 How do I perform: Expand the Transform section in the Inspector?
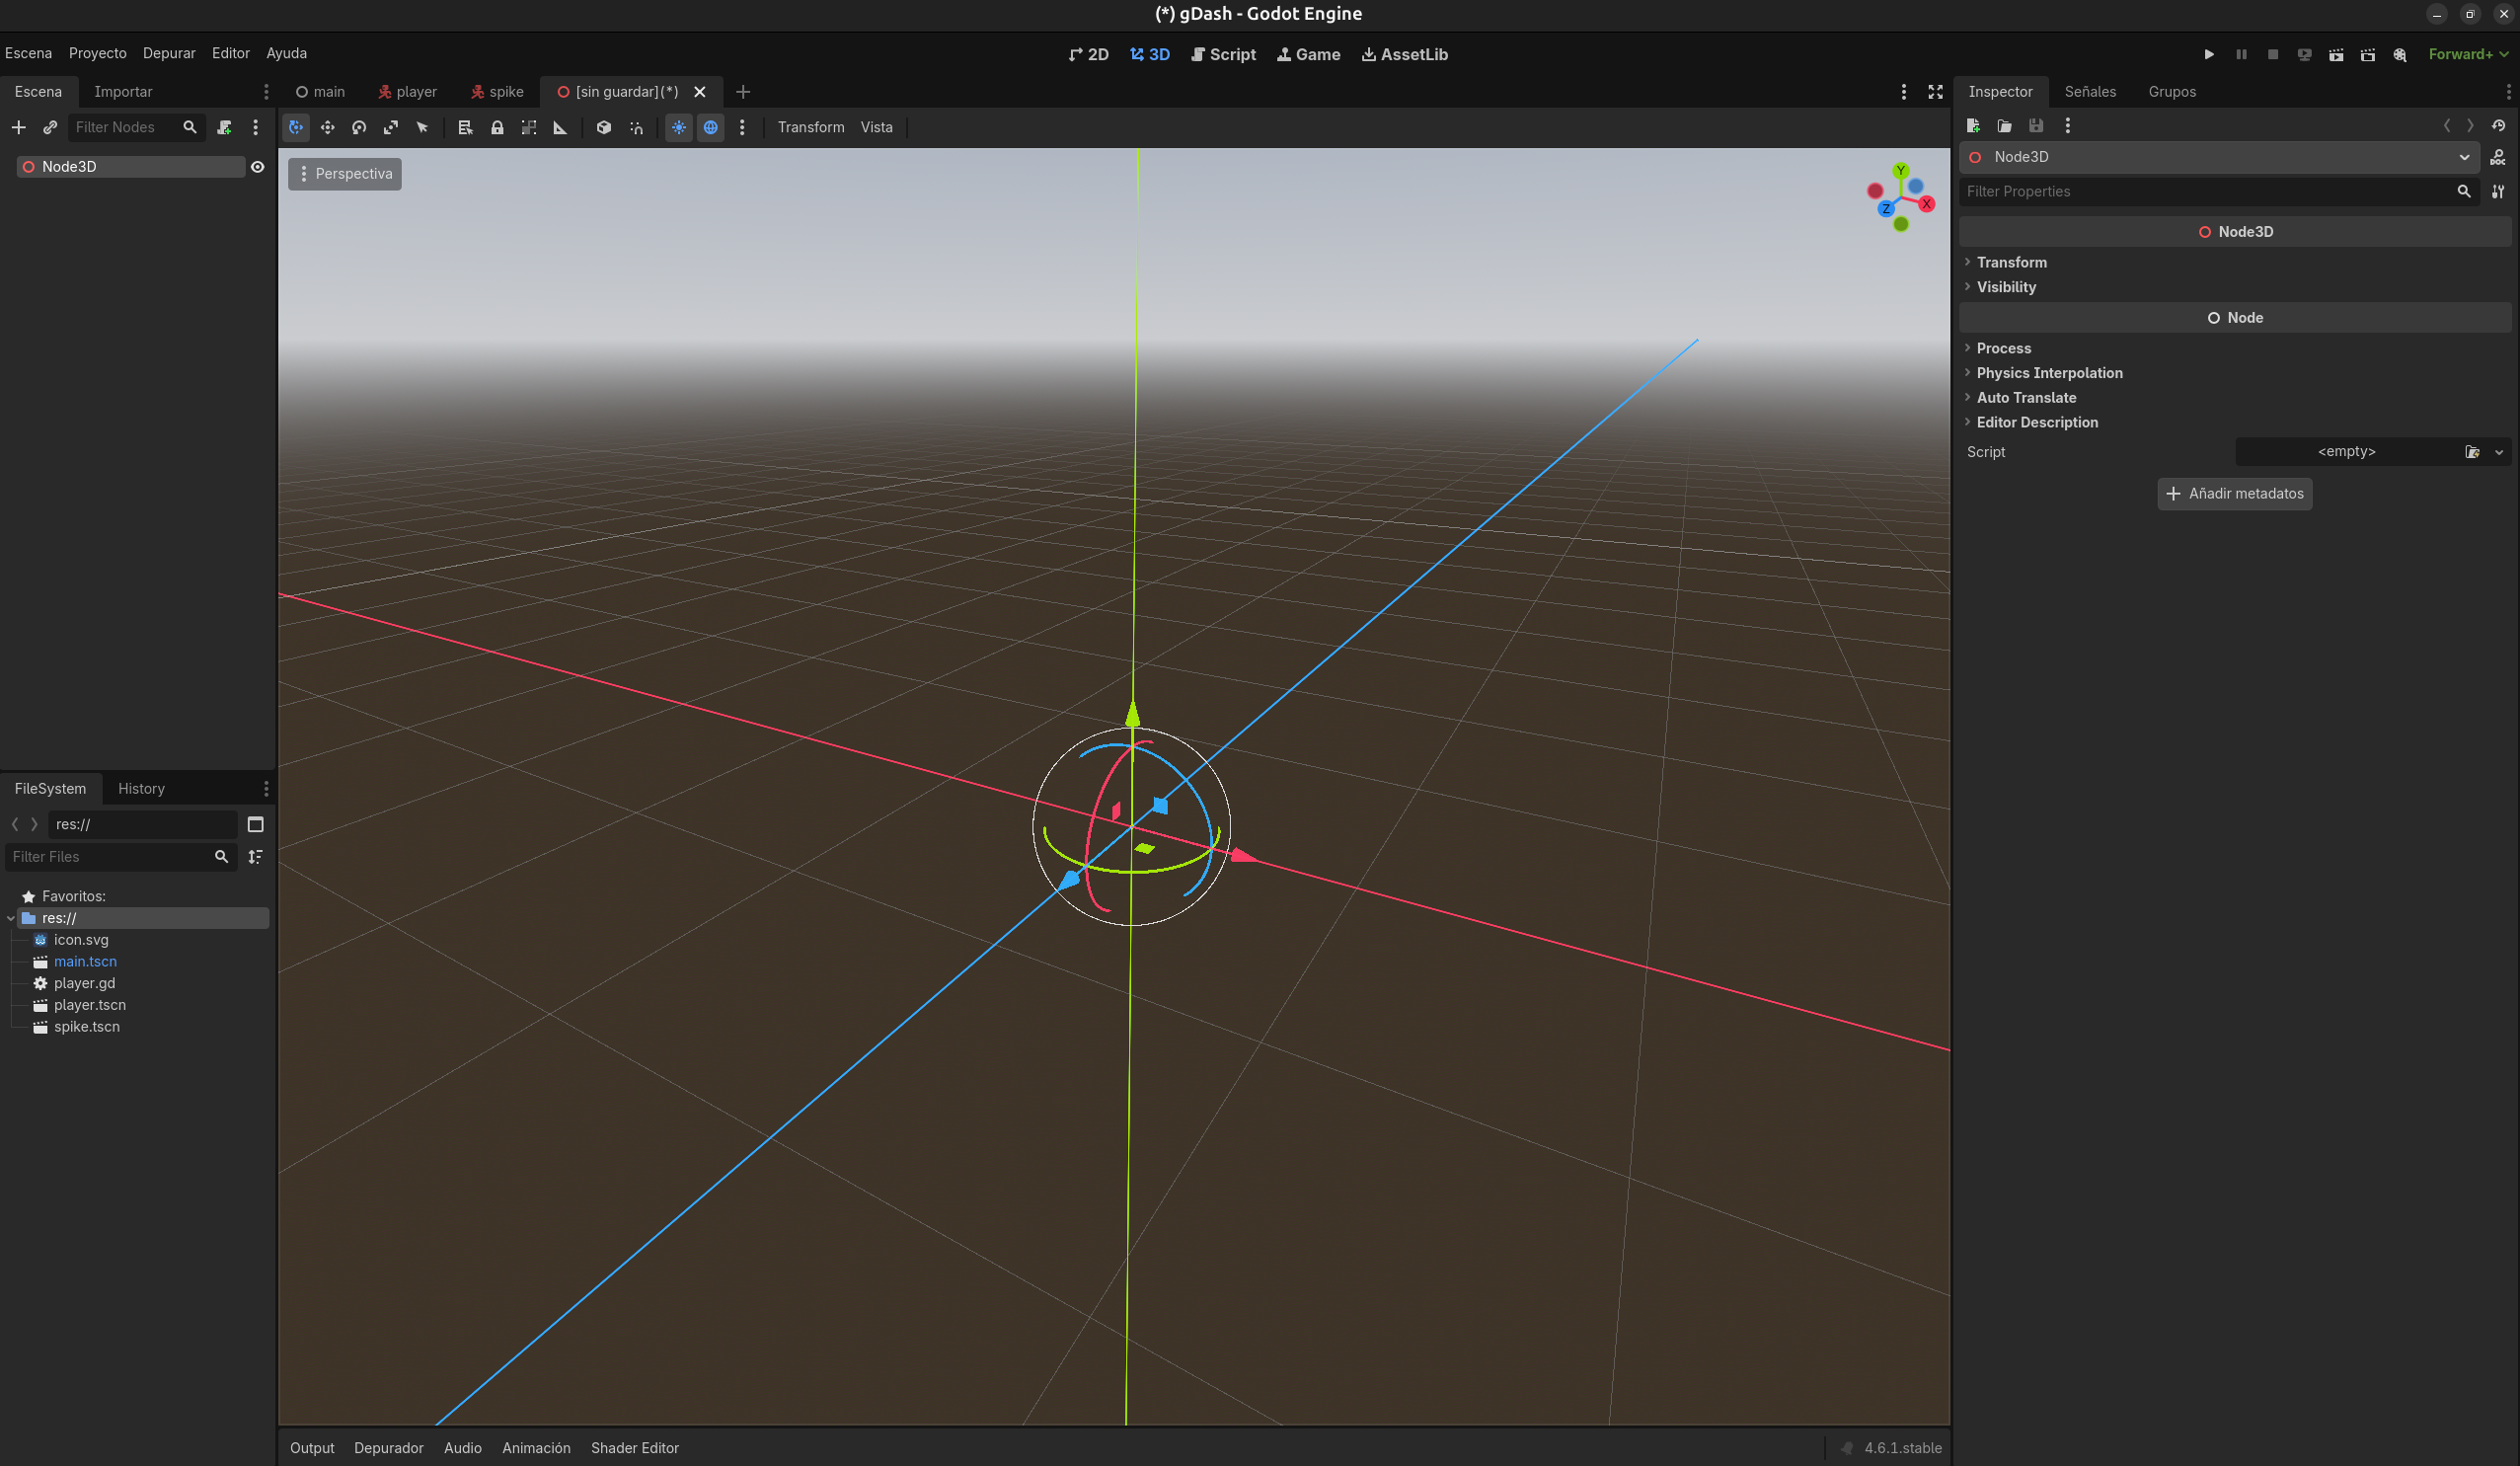2011,262
